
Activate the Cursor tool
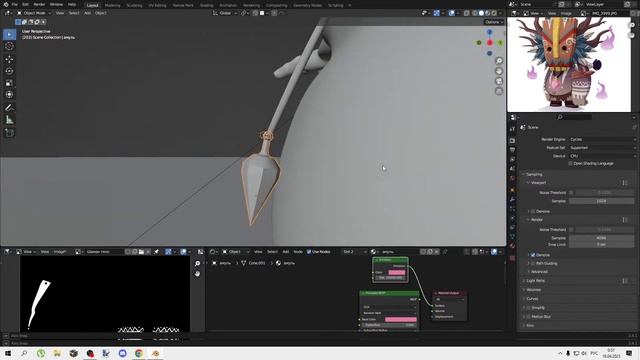coord(9,46)
